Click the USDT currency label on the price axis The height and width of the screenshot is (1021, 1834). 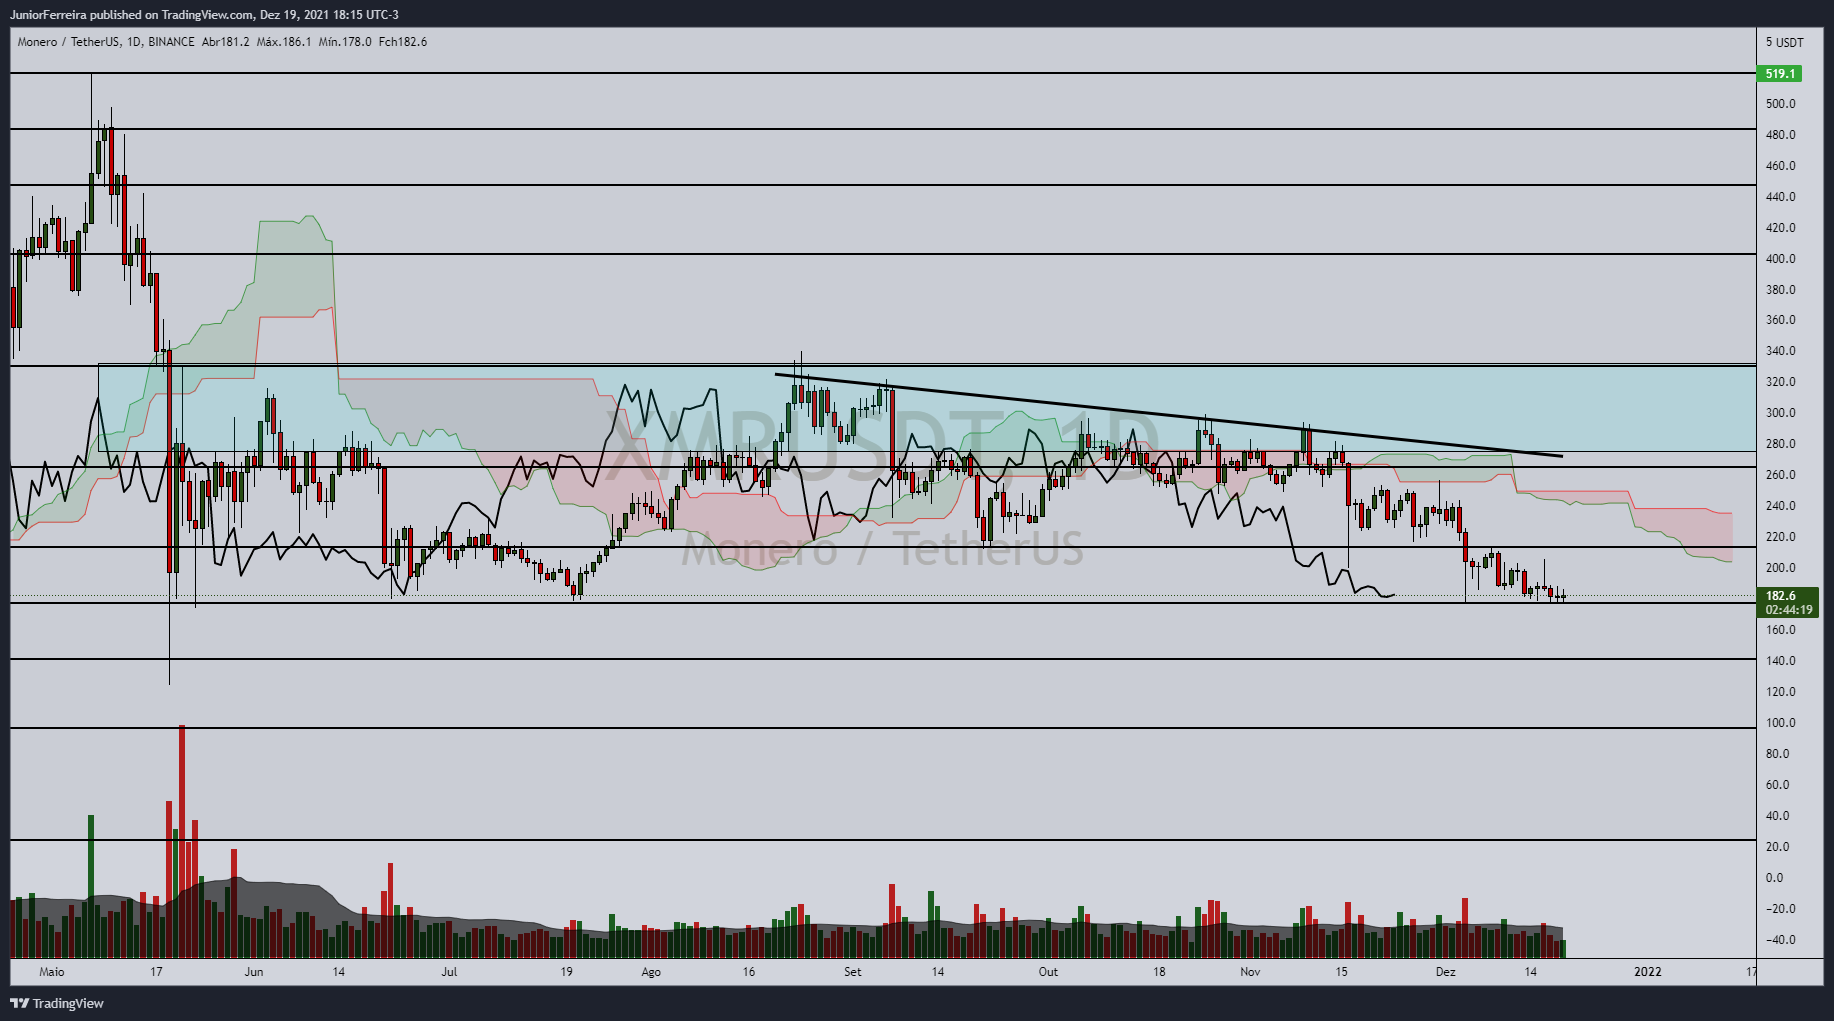(1790, 42)
